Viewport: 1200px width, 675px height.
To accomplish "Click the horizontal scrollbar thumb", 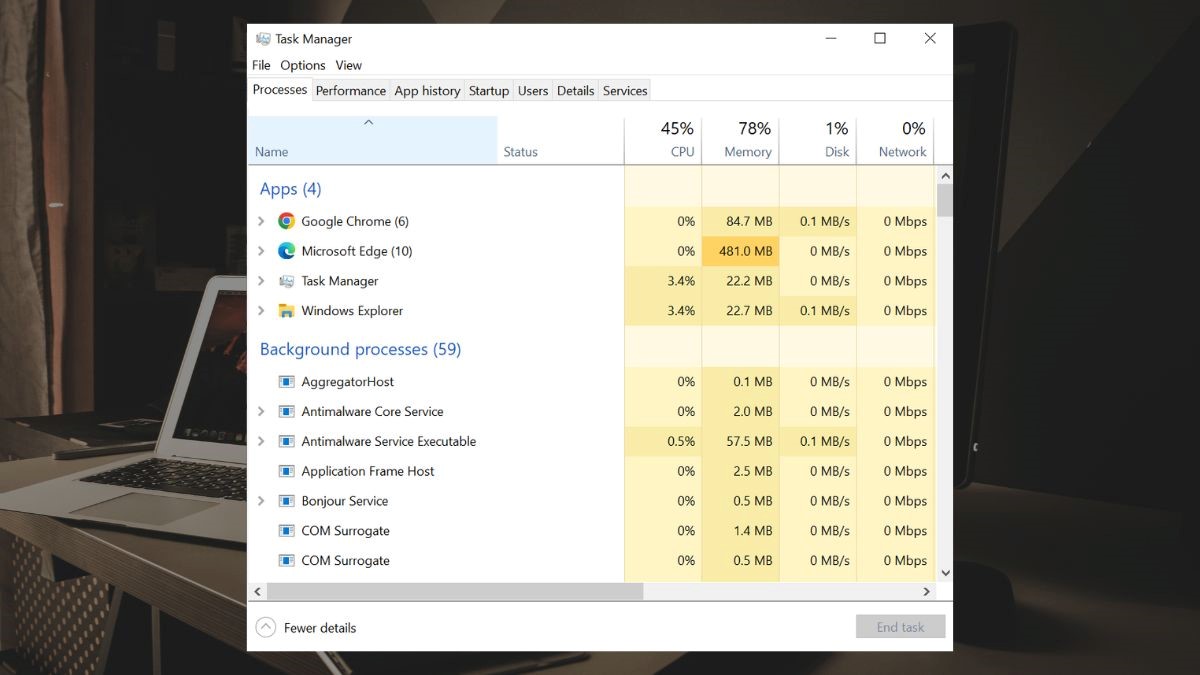I will point(455,592).
